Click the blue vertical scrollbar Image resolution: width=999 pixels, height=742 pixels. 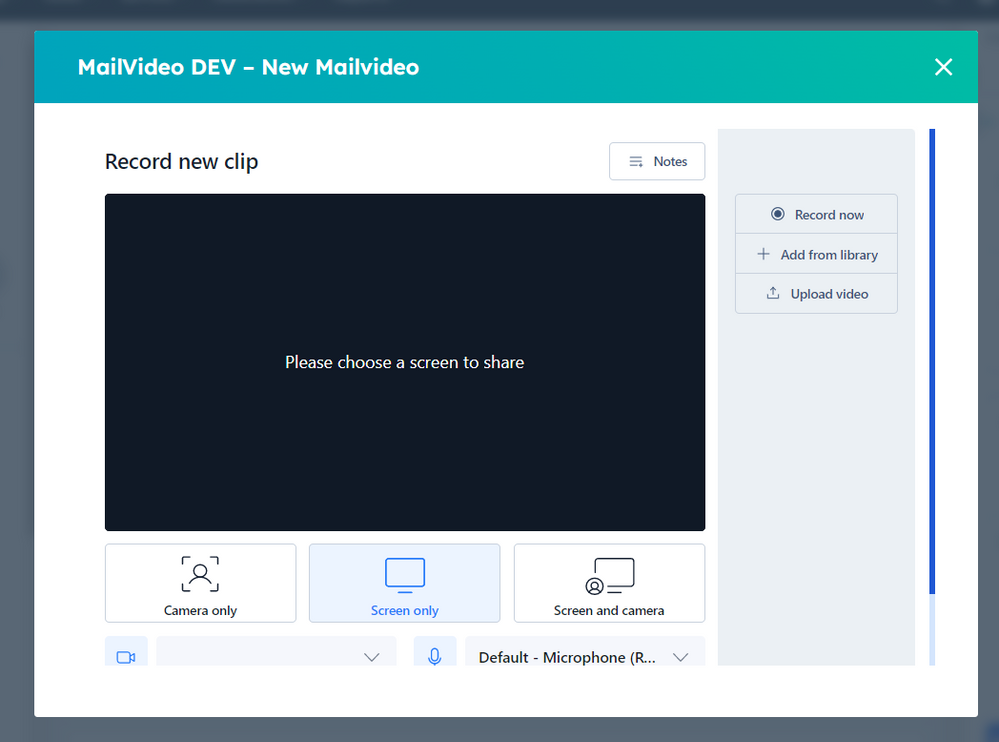pyautogui.click(x=932, y=362)
